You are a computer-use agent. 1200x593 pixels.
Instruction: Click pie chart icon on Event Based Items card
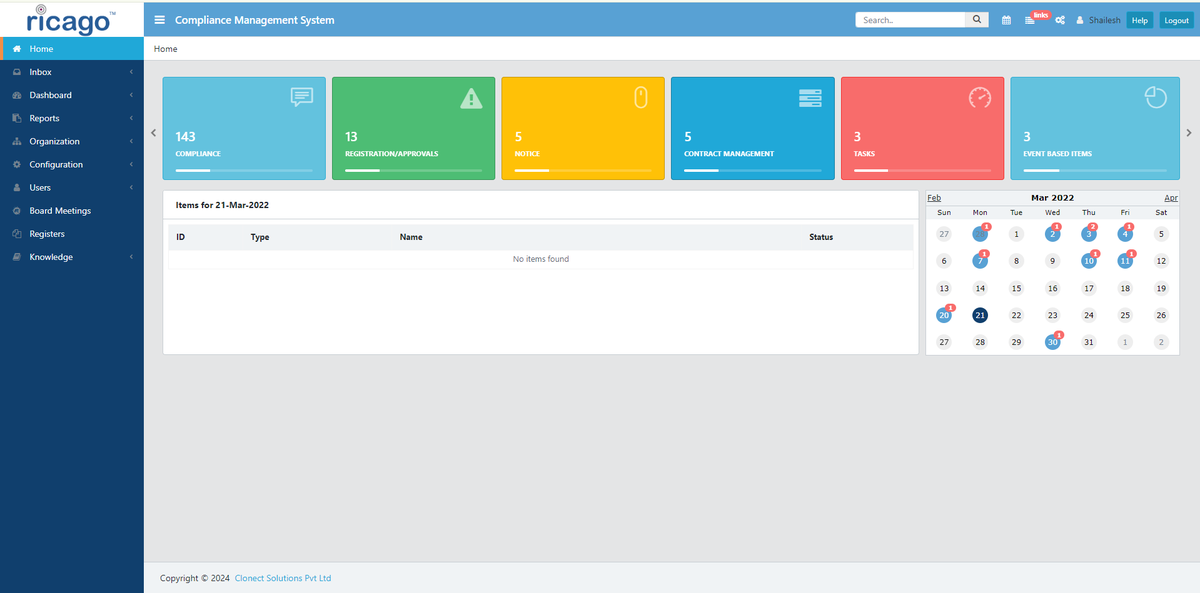(x=1156, y=97)
